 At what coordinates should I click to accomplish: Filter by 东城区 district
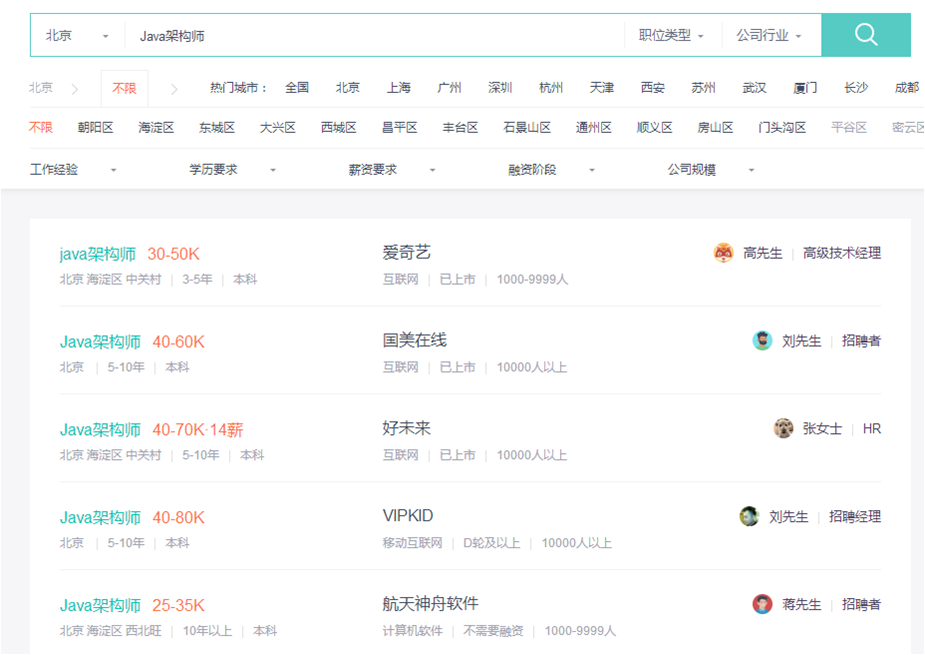[217, 127]
